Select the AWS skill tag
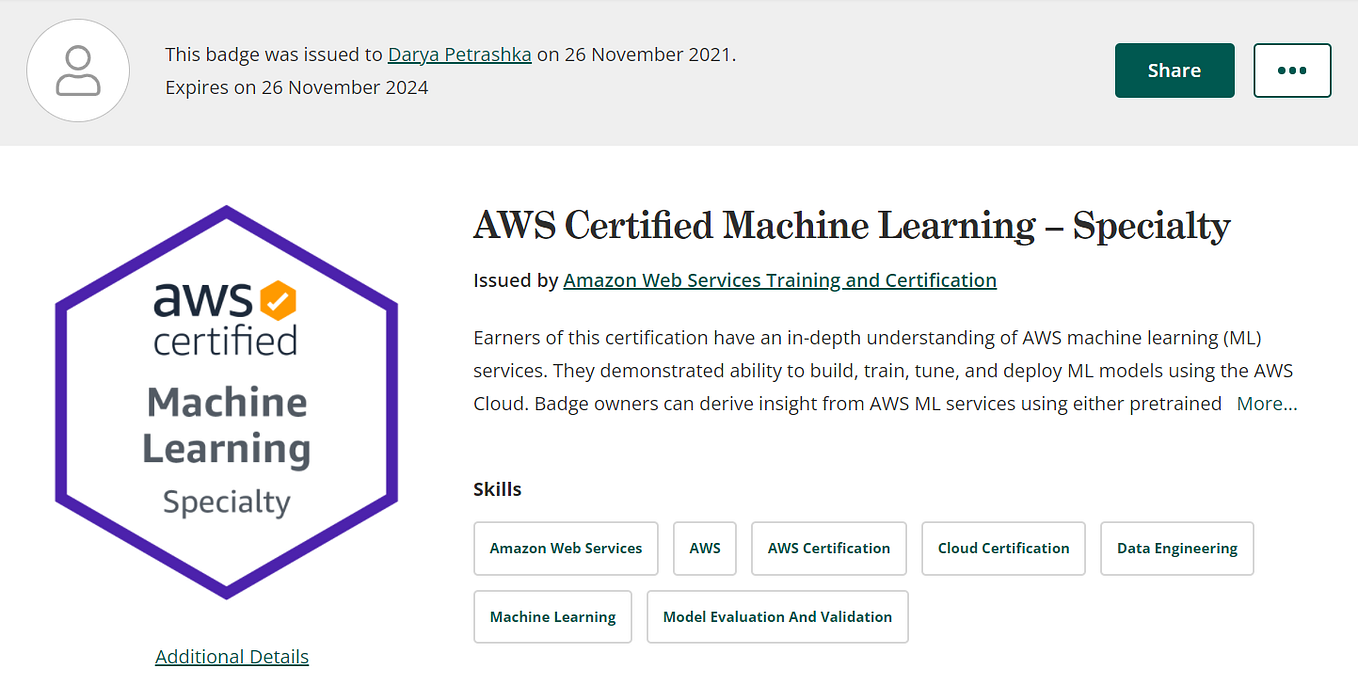The height and width of the screenshot is (684, 1358). click(704, 548)
